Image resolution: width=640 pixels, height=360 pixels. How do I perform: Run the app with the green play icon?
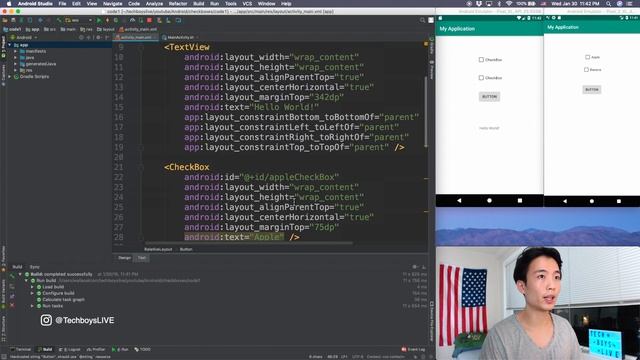[99, 20]
